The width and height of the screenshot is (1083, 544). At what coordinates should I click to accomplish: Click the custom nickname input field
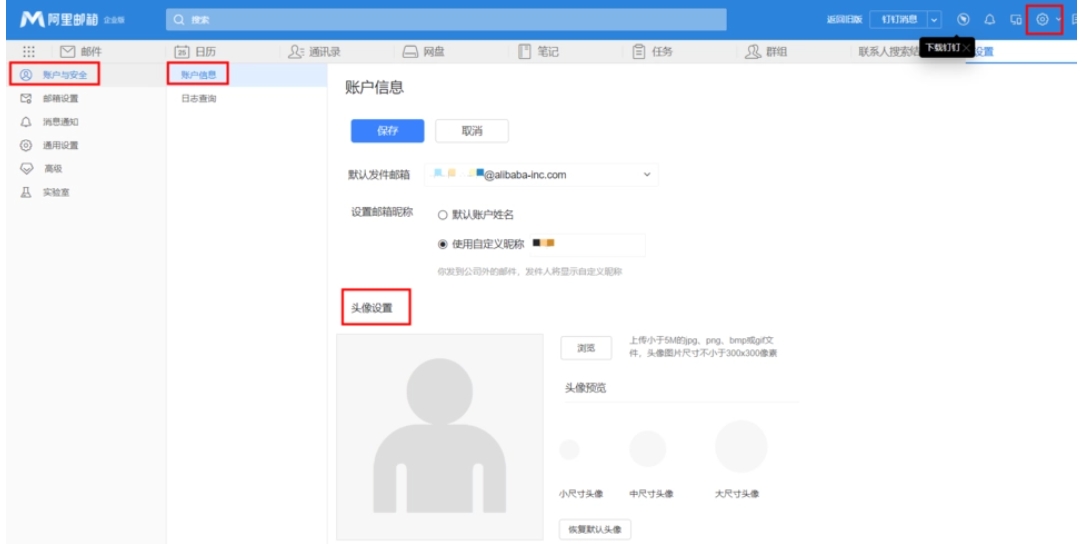[x=587, y=244]
